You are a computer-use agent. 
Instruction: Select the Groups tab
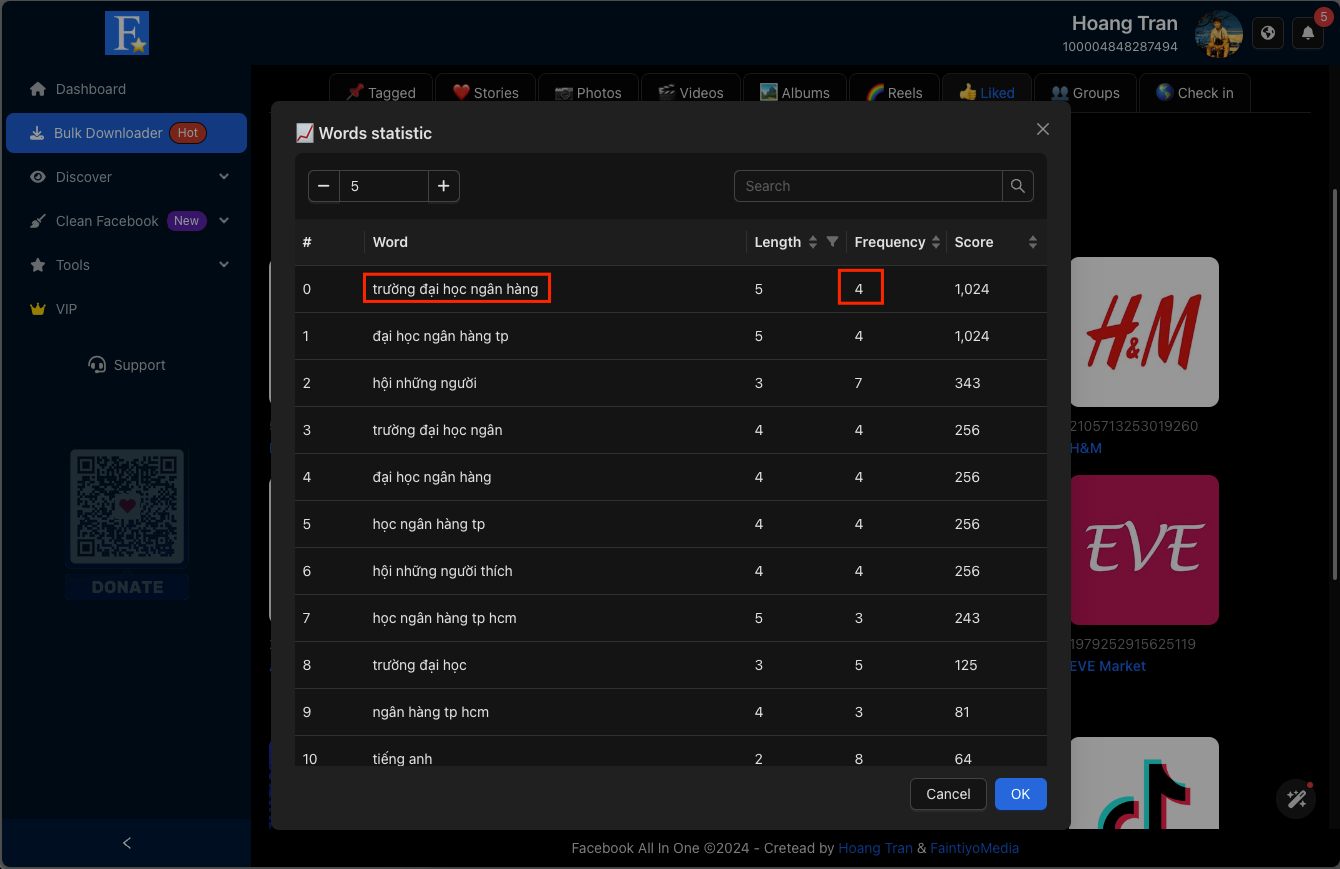pos(1085,92)
